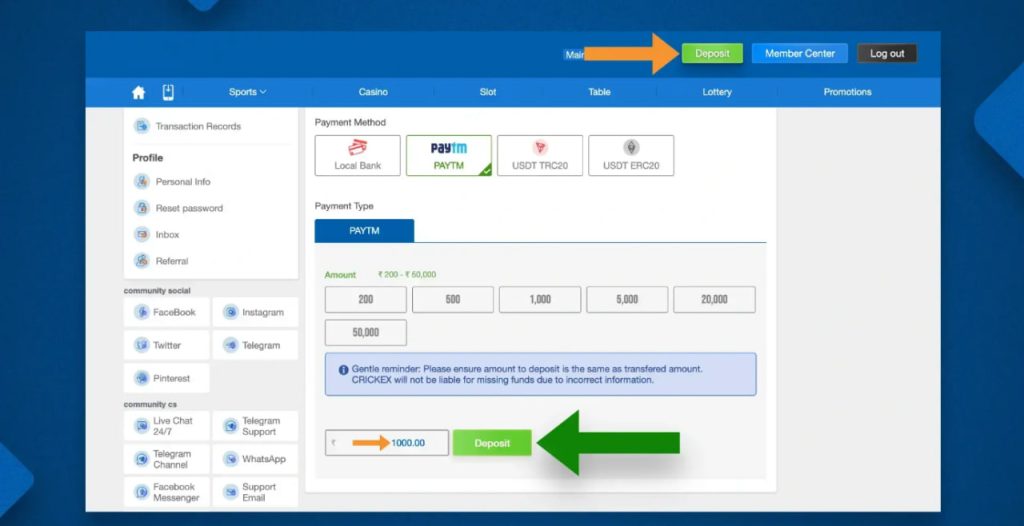
Task: Open the Lottery menu
Action: (x=716, y=92)
